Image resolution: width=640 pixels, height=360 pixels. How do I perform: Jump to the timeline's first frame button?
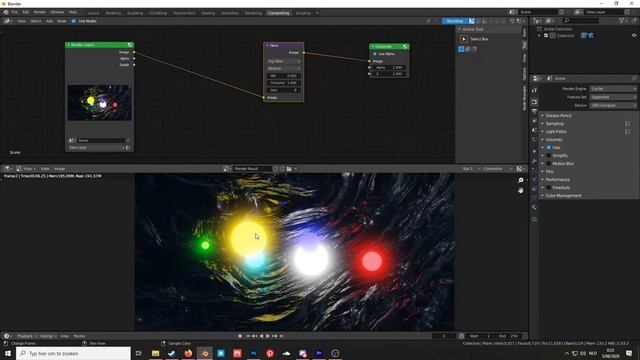pos(247,336)
